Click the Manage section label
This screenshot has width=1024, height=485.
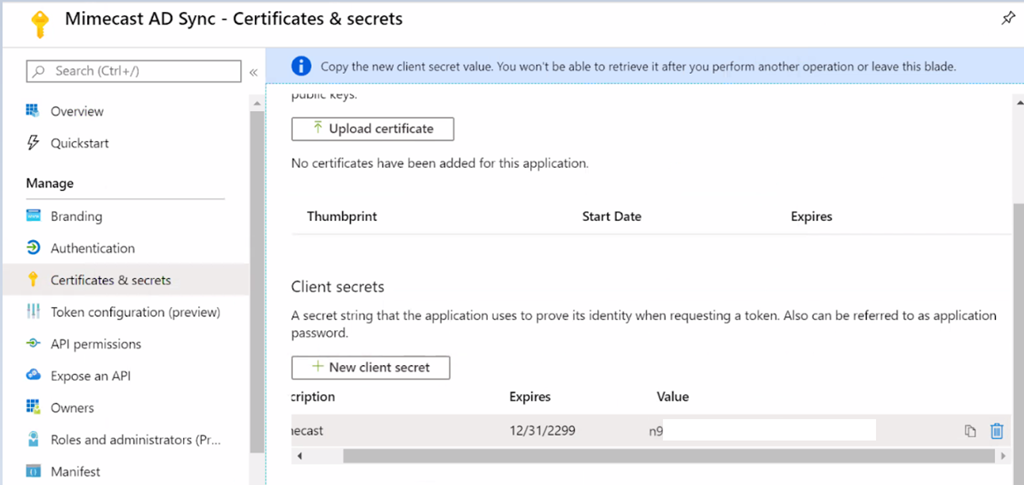click(x=50, y=183)
